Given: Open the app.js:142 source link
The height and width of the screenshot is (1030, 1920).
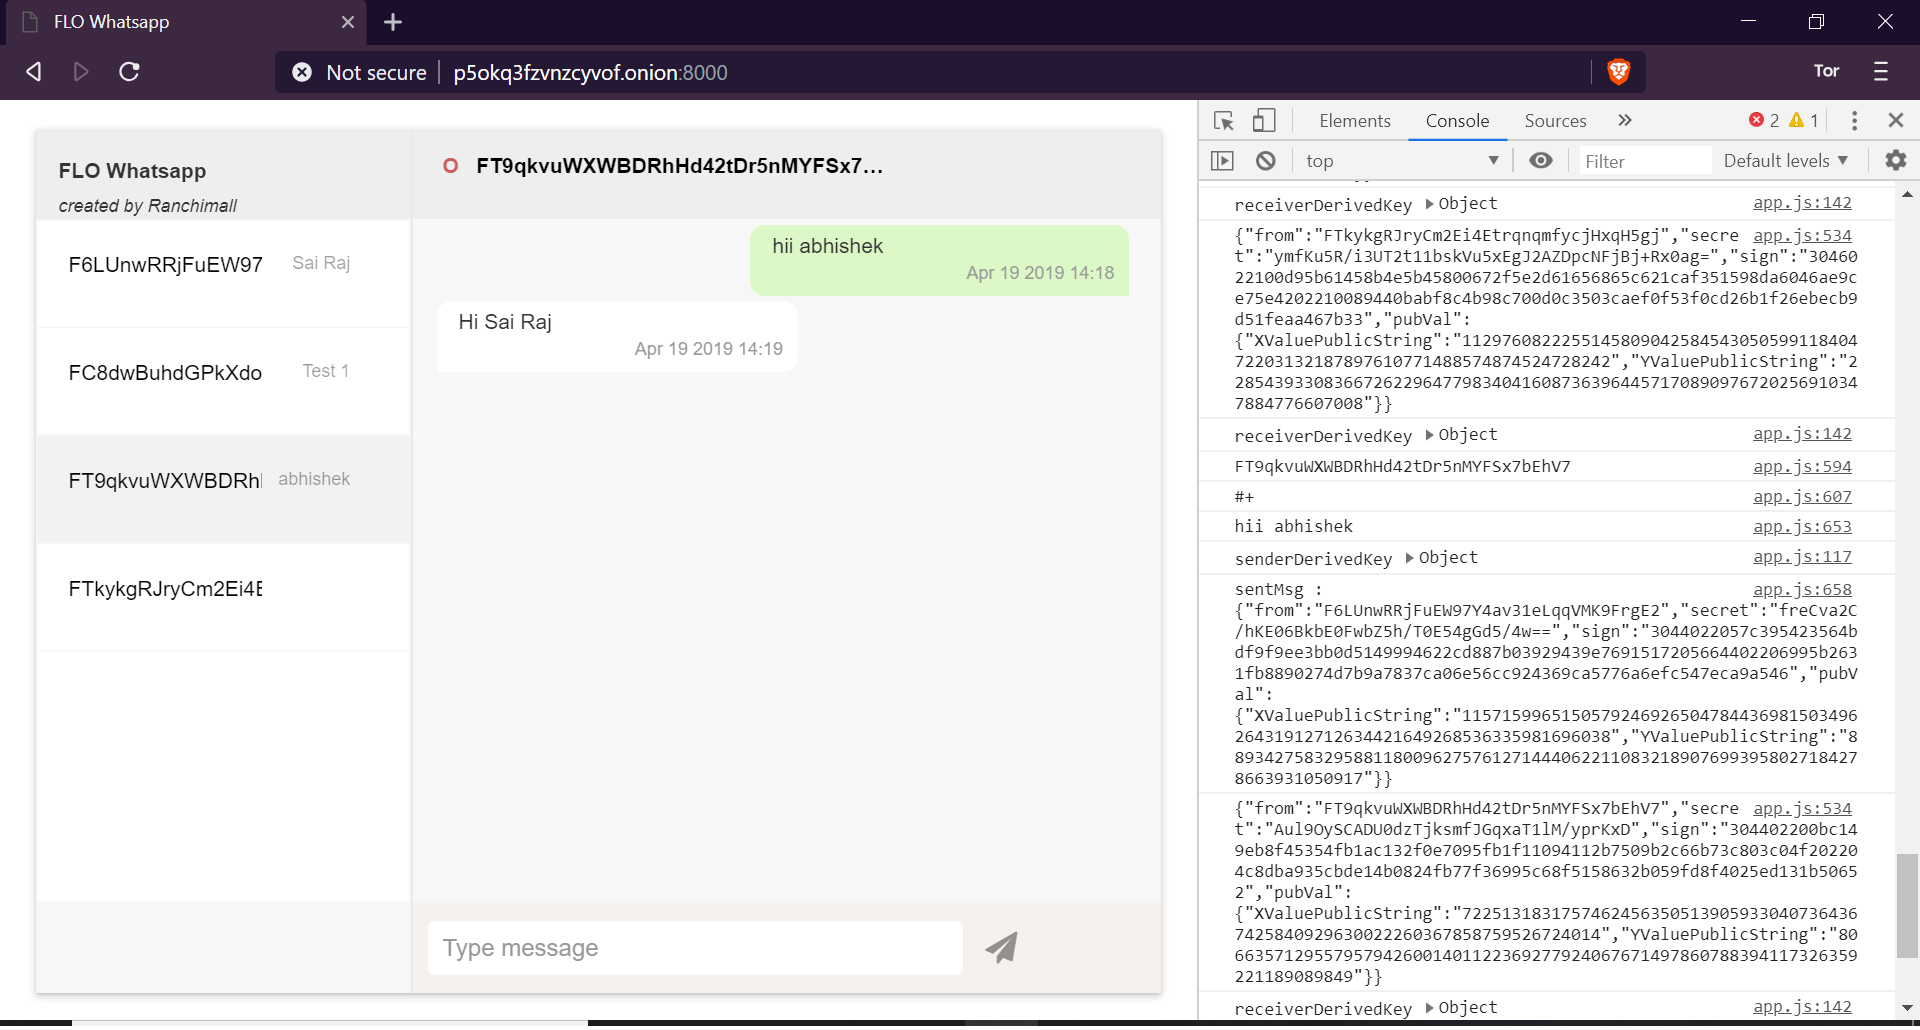Looking at the screenshot, I should (1801, 202).
